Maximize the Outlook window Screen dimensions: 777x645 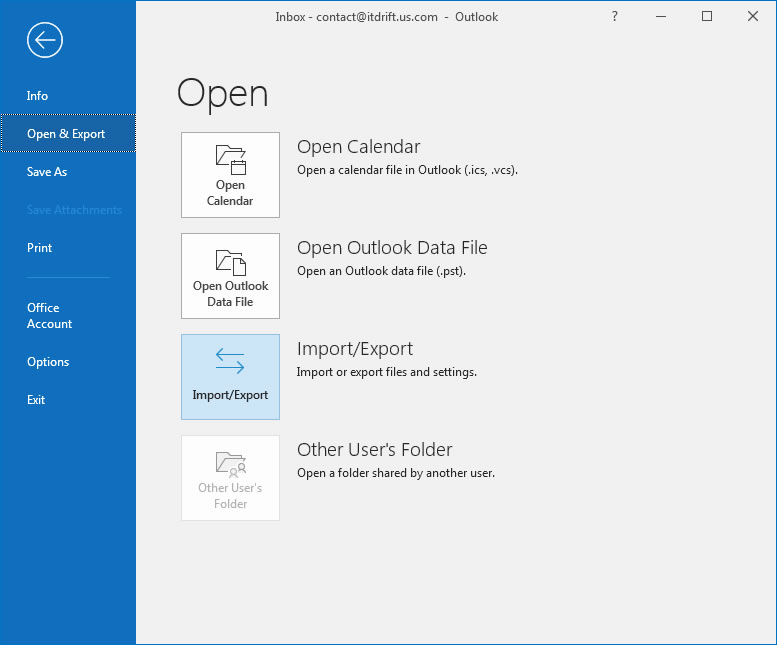(707, 16)
